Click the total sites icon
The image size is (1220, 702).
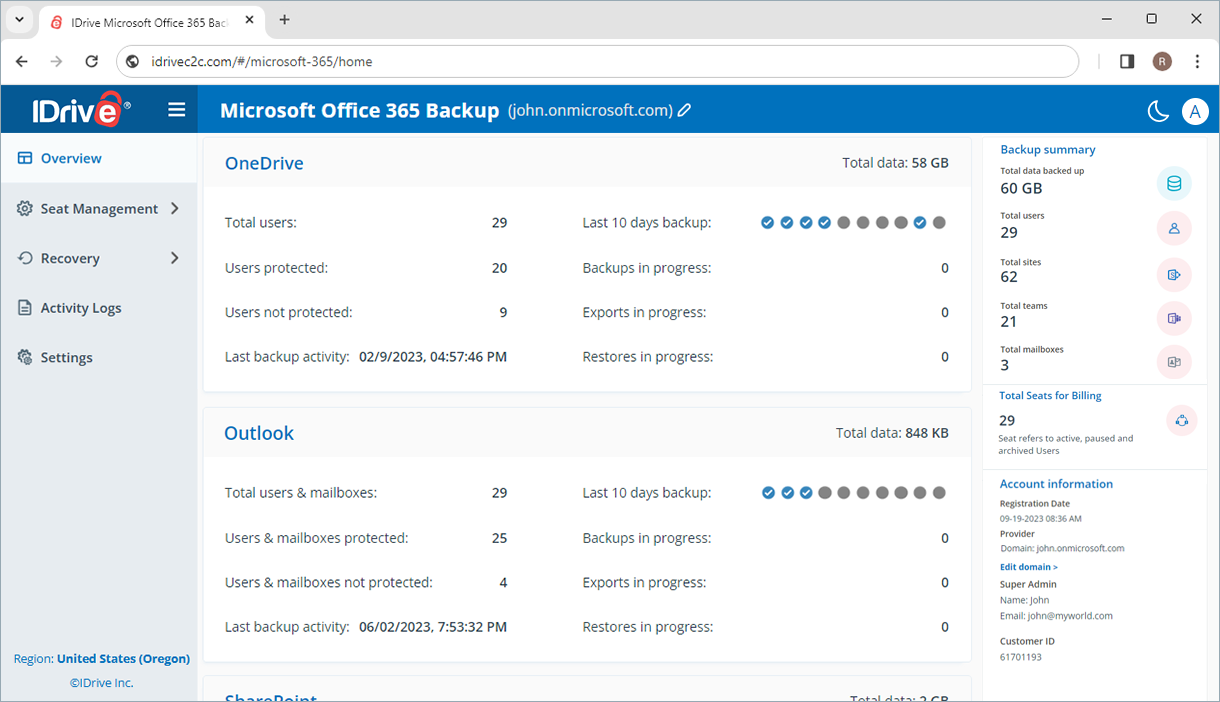point(1174,274)
